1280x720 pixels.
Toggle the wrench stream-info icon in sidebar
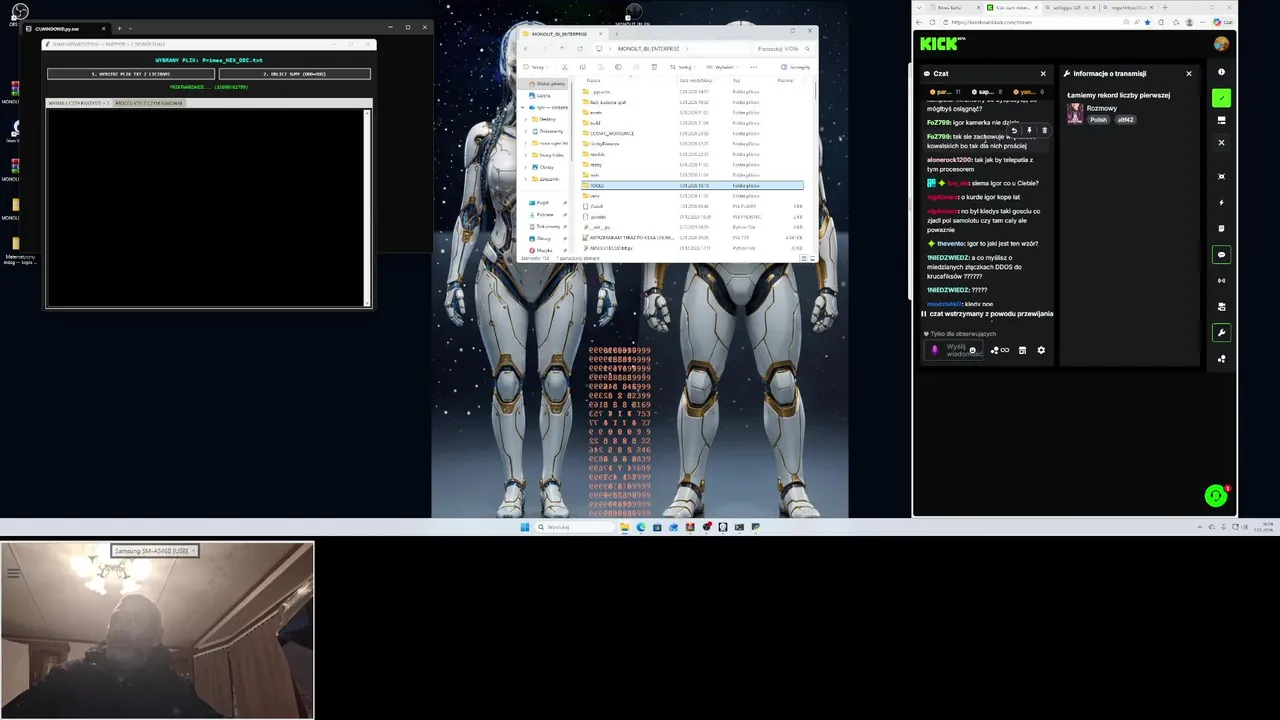click(1221, 333)
